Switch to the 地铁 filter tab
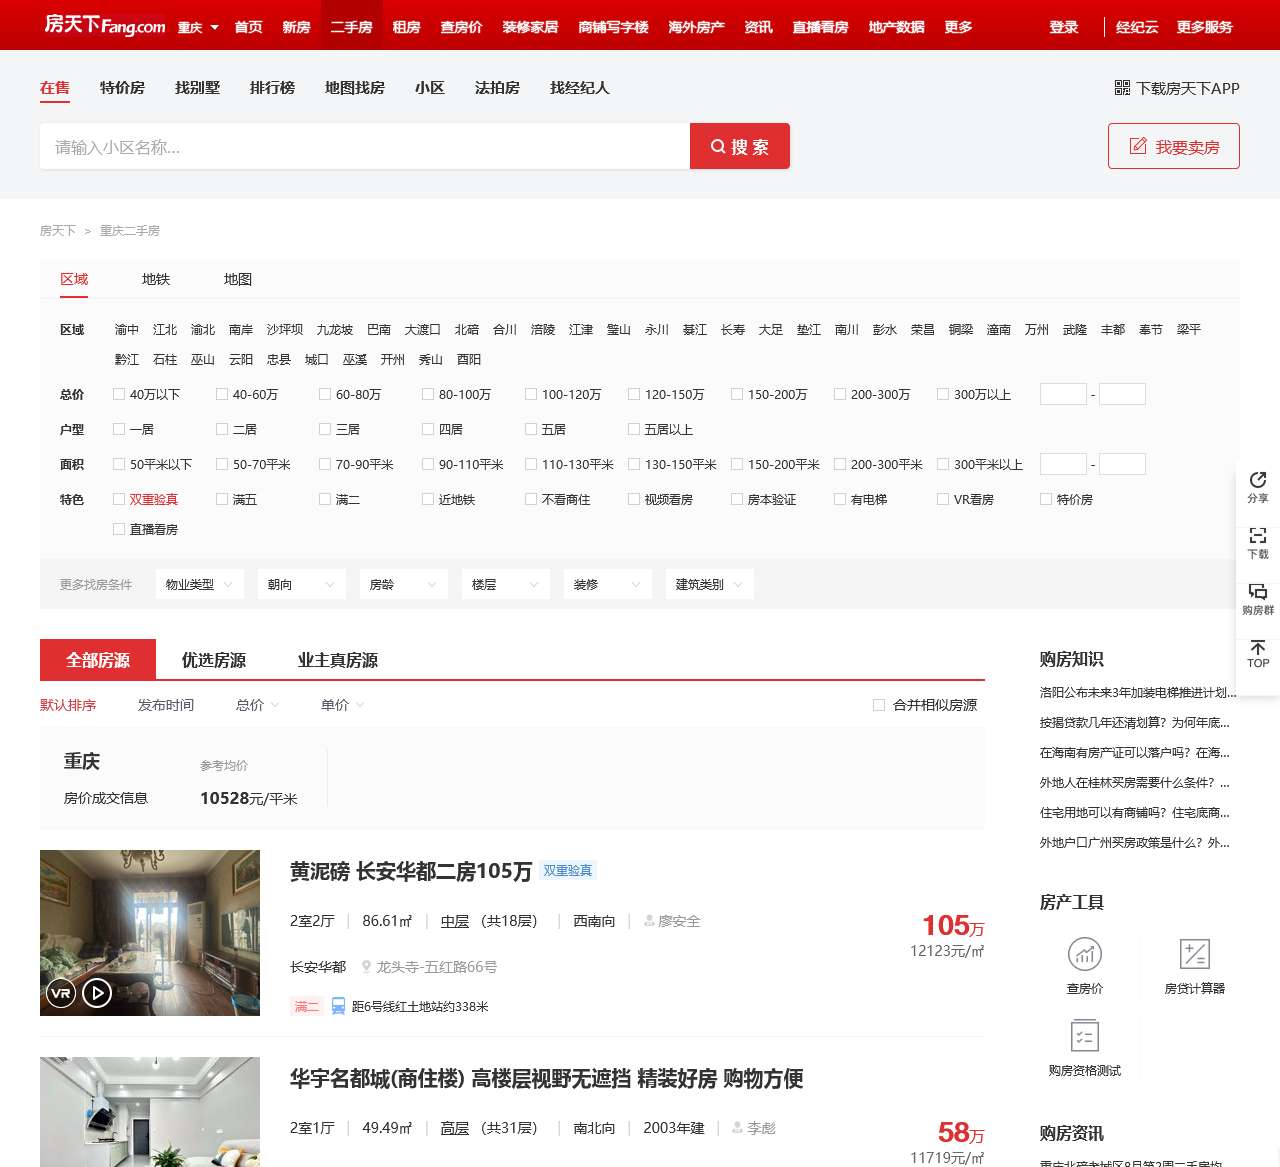This screenshot has width=1280, height=1167. pos(155,279)
